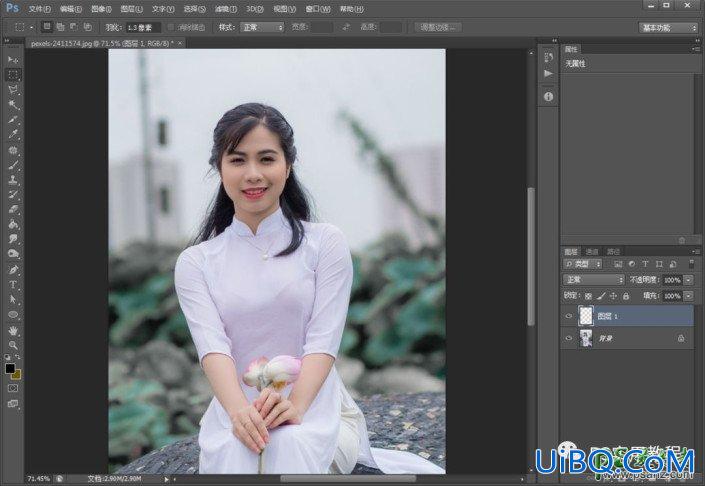This screenshot has width=705, height=486.
Task: Click Add to Selection mode icon
Action: (x=60, y=27)
